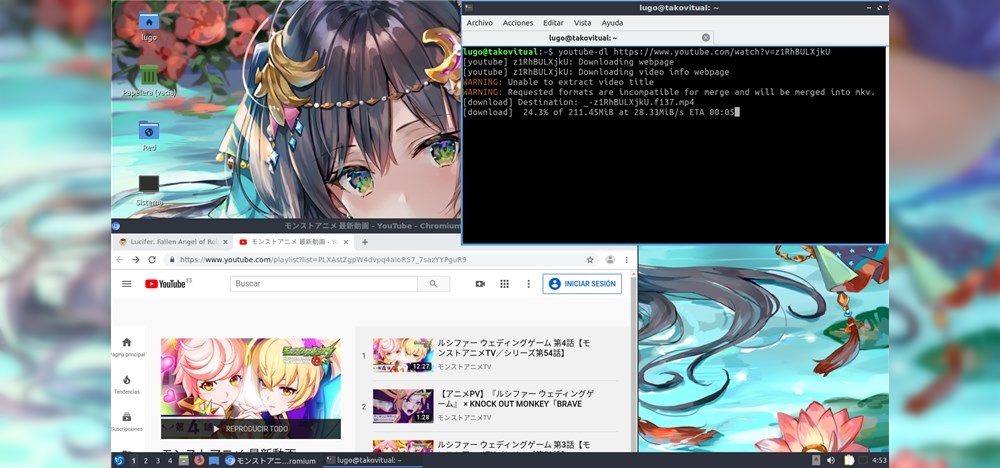Open playlist video thumbnail with 12:27 duration
Image resolution: width=1000 pixels, height=468 pixels.
[403, 355]
